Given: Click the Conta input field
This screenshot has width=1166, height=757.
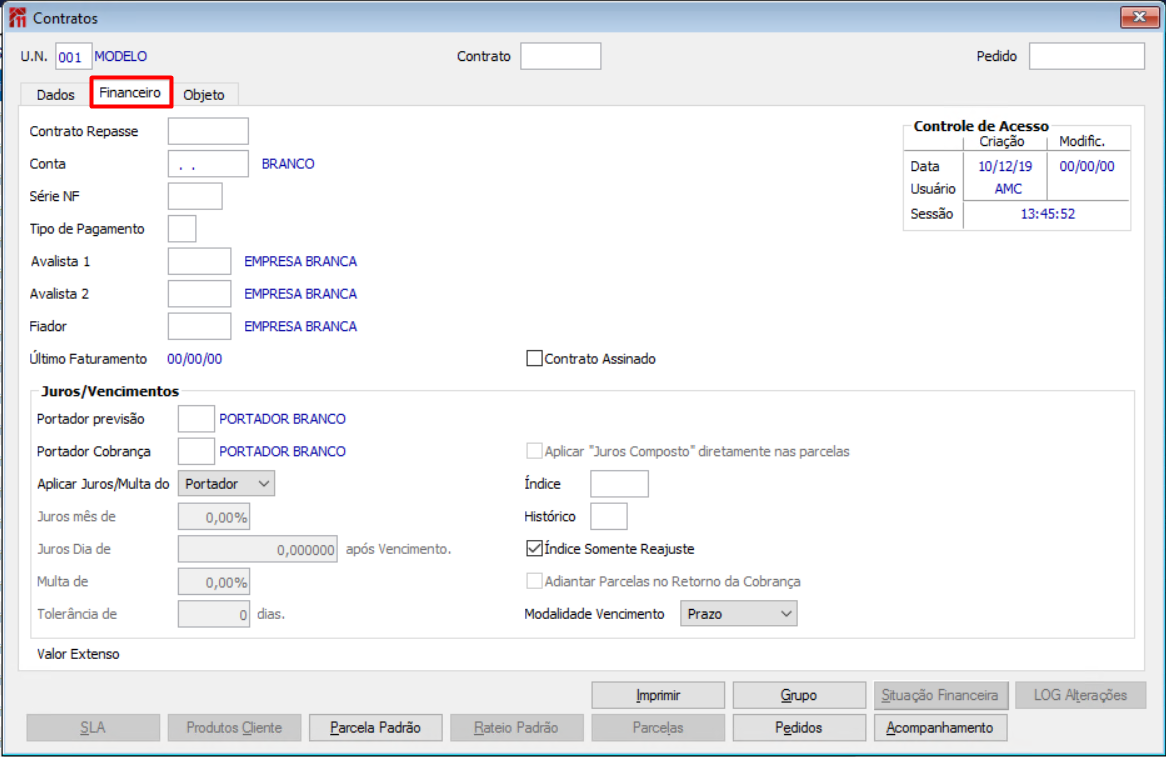Looking at the screenshot, I should [x=208, y=164].
